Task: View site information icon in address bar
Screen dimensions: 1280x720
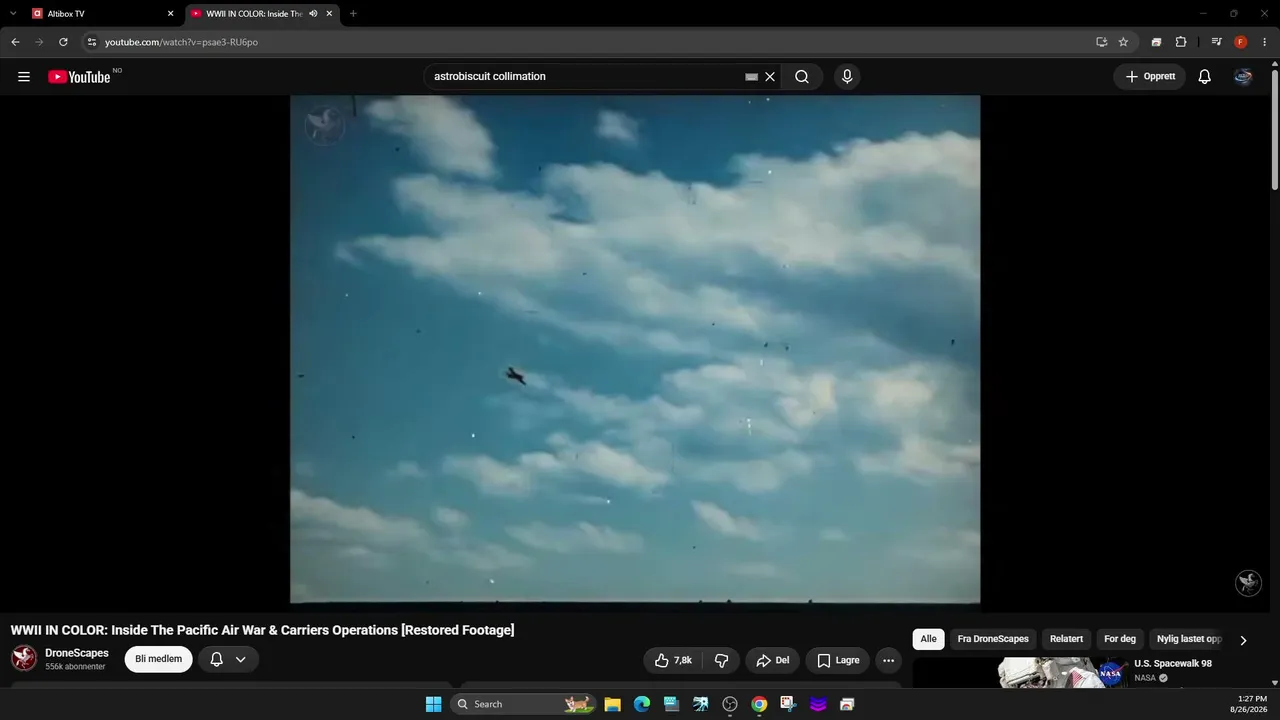Action: [91, 42]
